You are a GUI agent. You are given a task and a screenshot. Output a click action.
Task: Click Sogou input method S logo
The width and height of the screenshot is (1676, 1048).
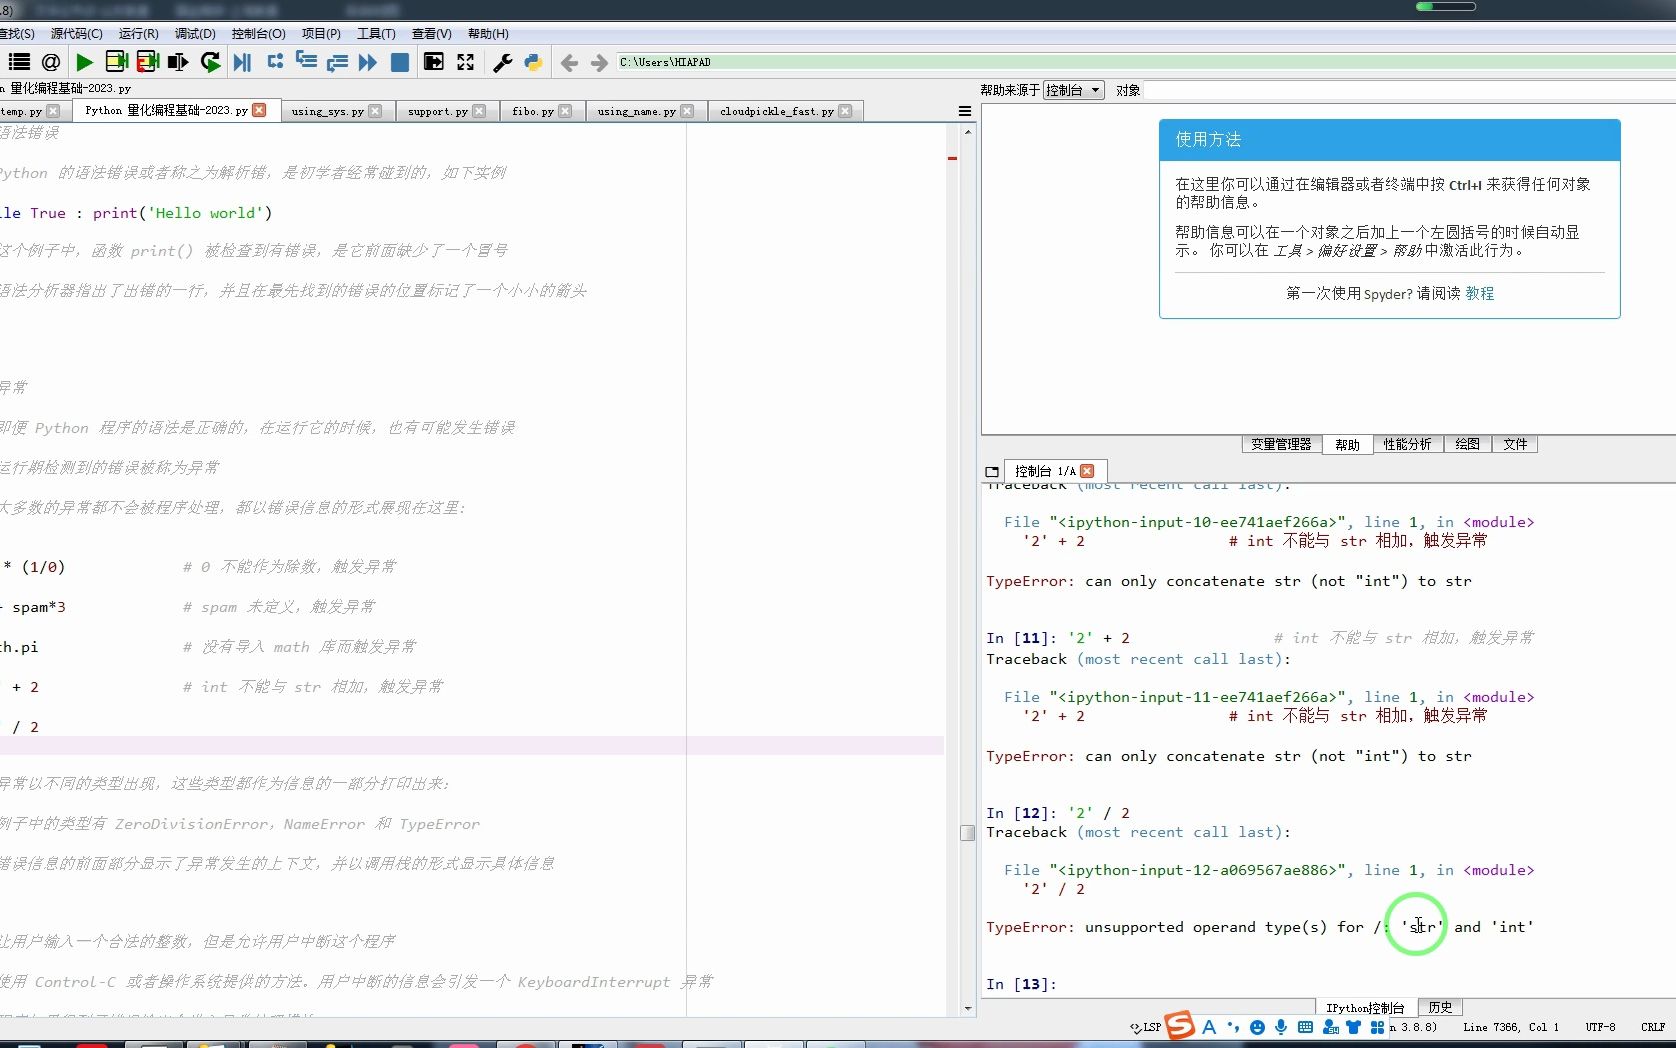[x=1180, y=1025]
